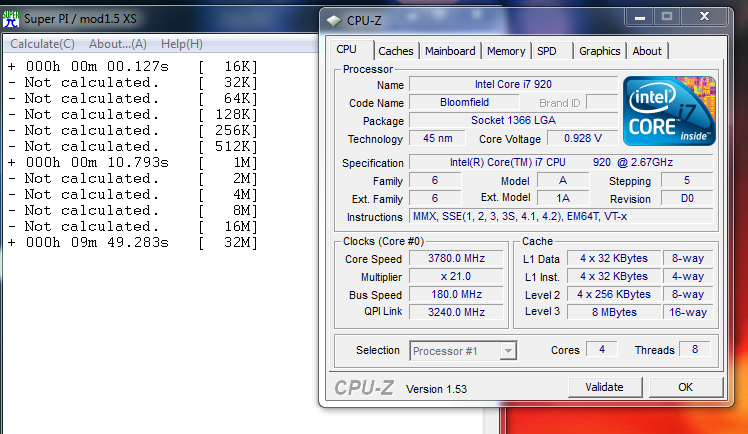Click the Threads value '8'
This screenshot has width=748, height=434.
point(695,350)
